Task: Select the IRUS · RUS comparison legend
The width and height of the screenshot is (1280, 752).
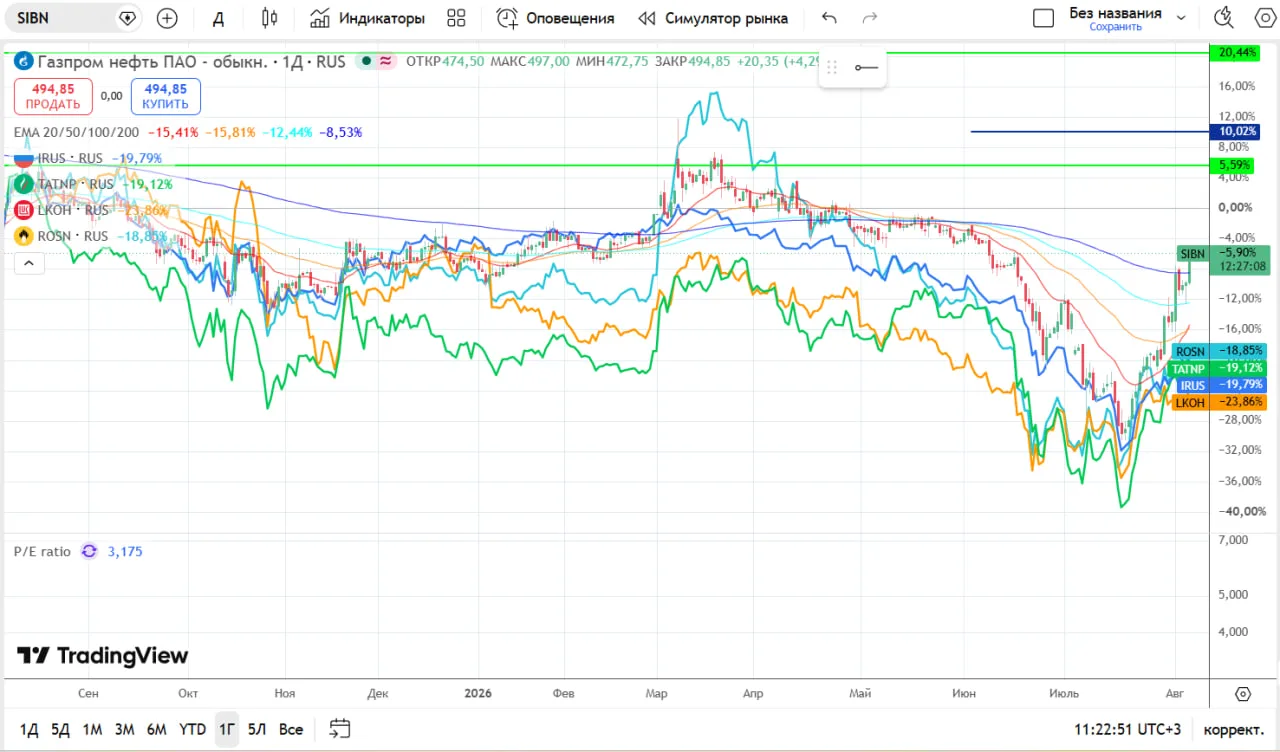Action: (x=70, y=158)
